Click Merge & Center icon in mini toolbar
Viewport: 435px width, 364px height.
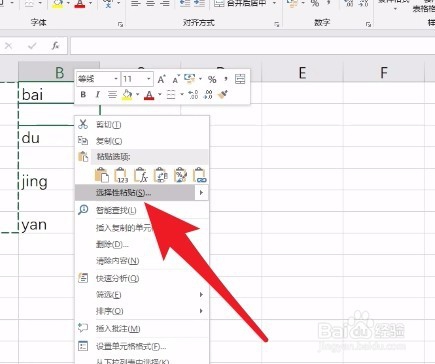point(240,79)
